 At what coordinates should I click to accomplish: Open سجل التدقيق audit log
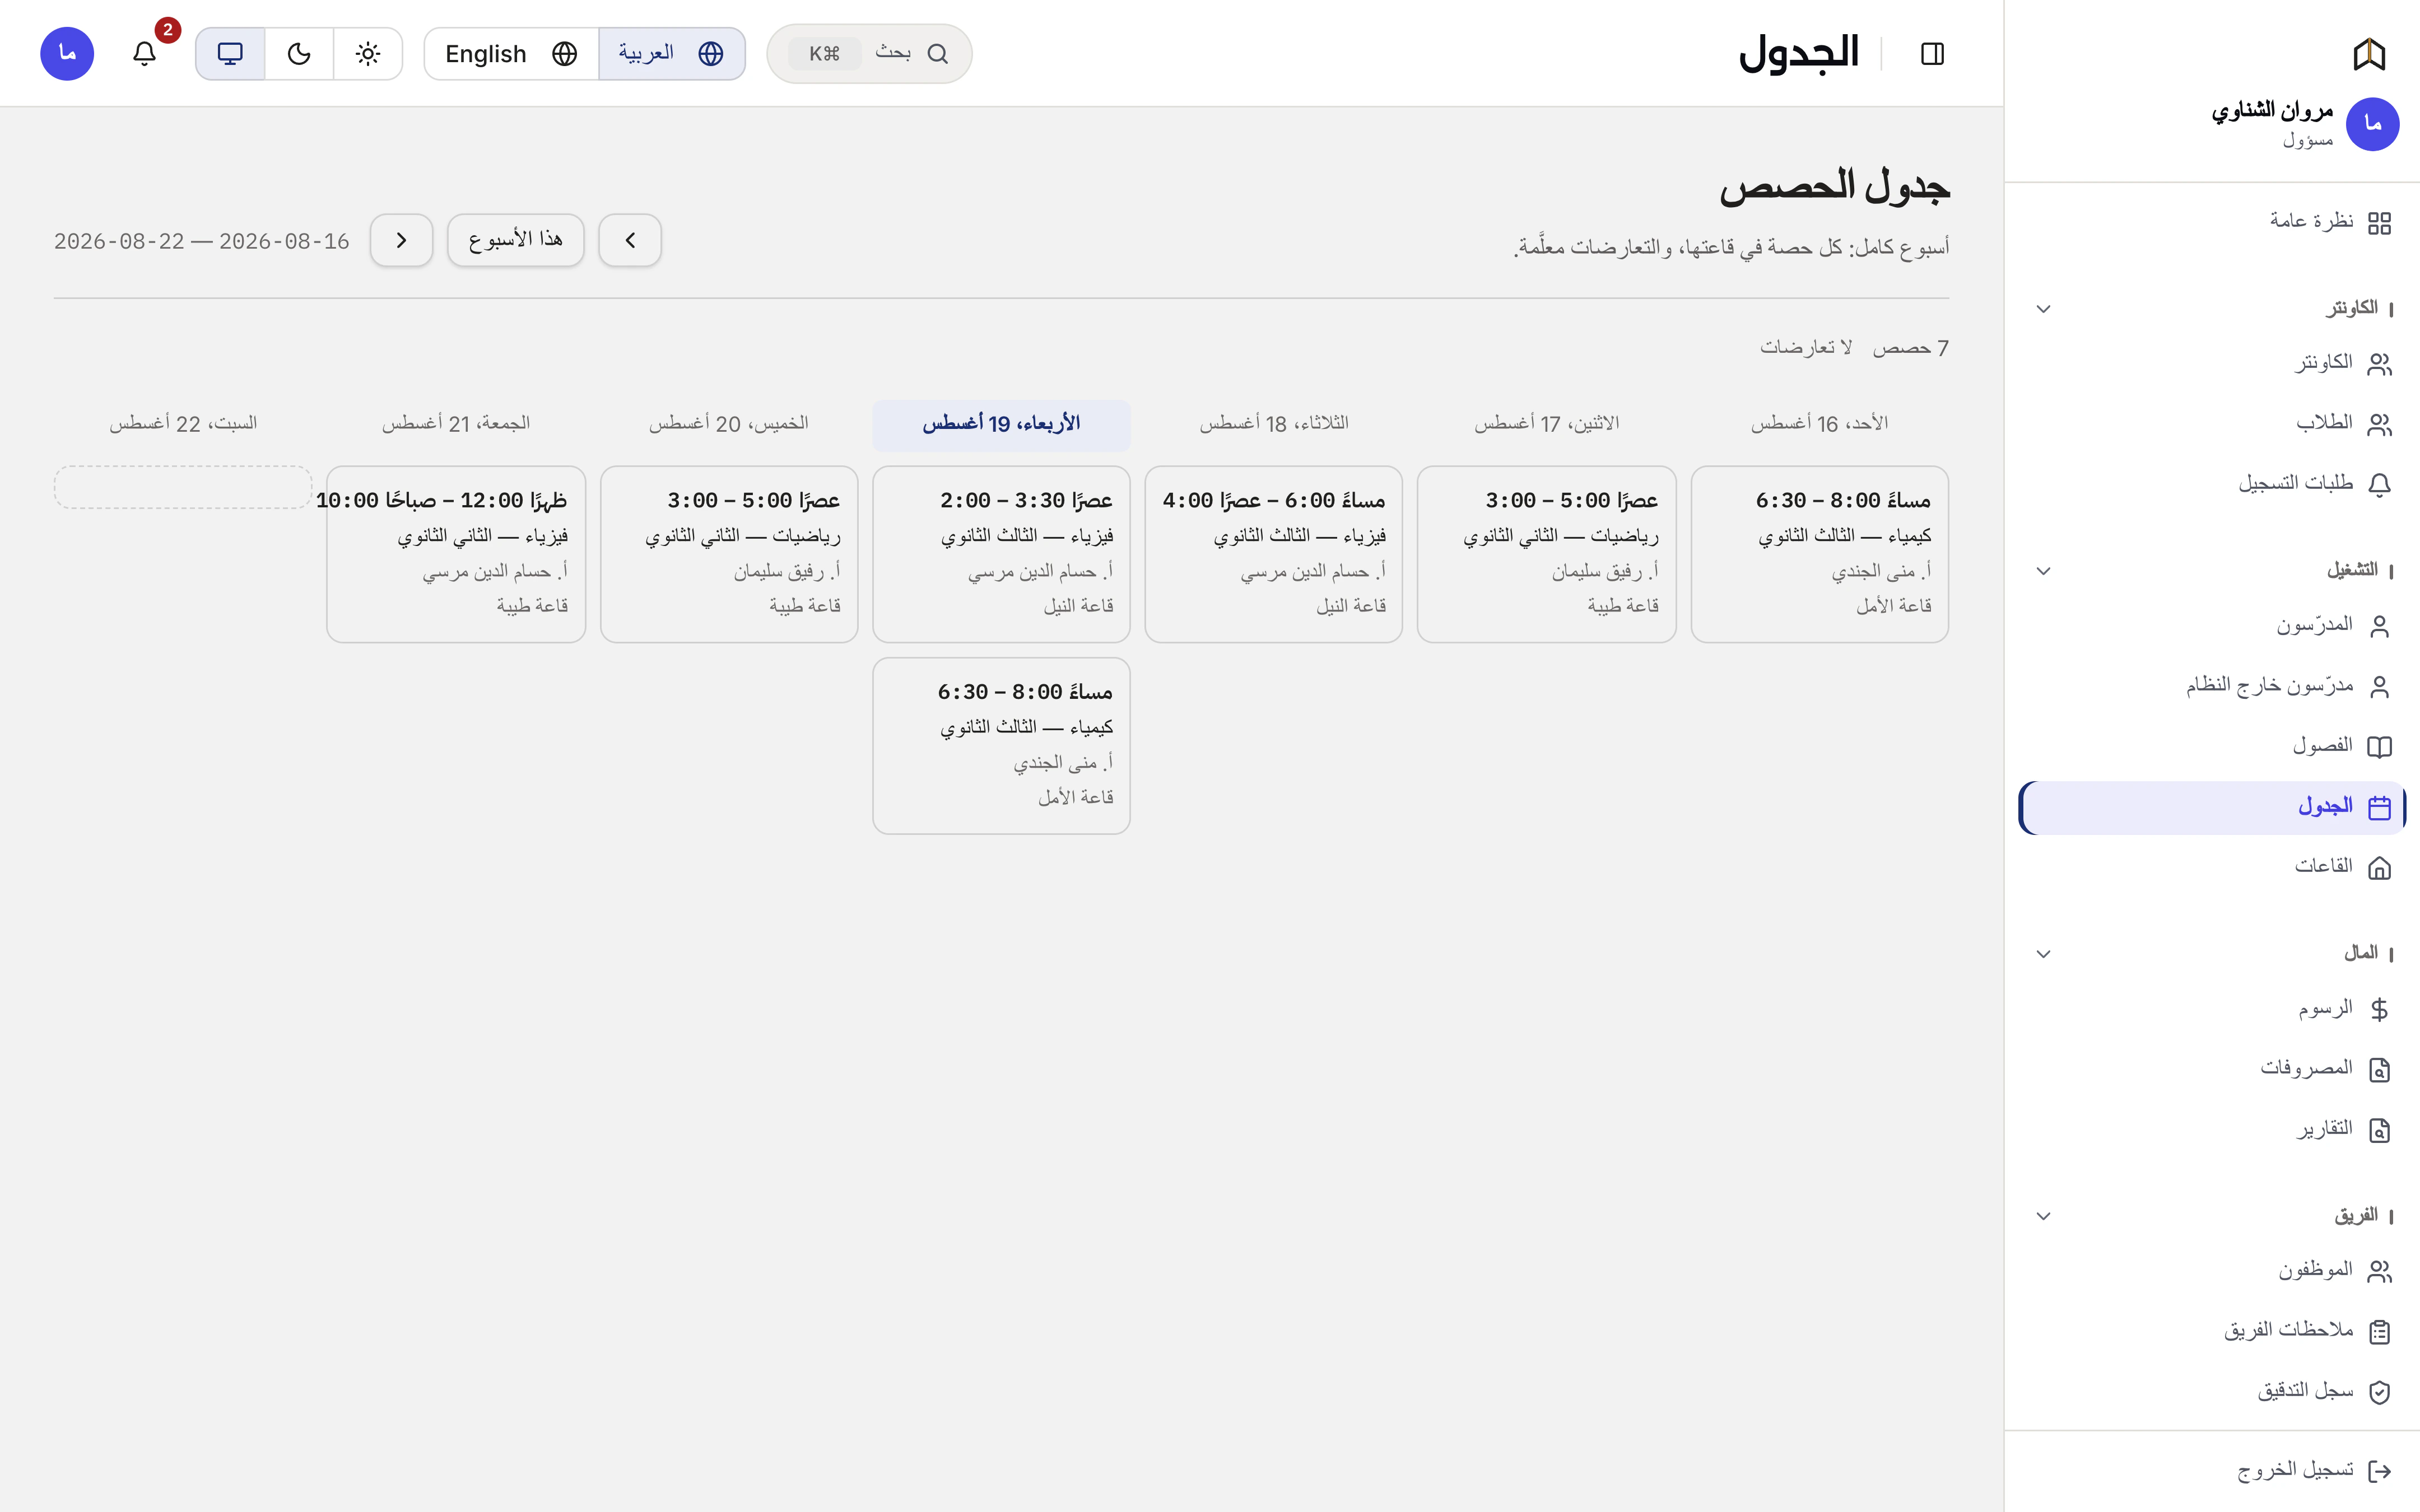pos(2211,1391)
